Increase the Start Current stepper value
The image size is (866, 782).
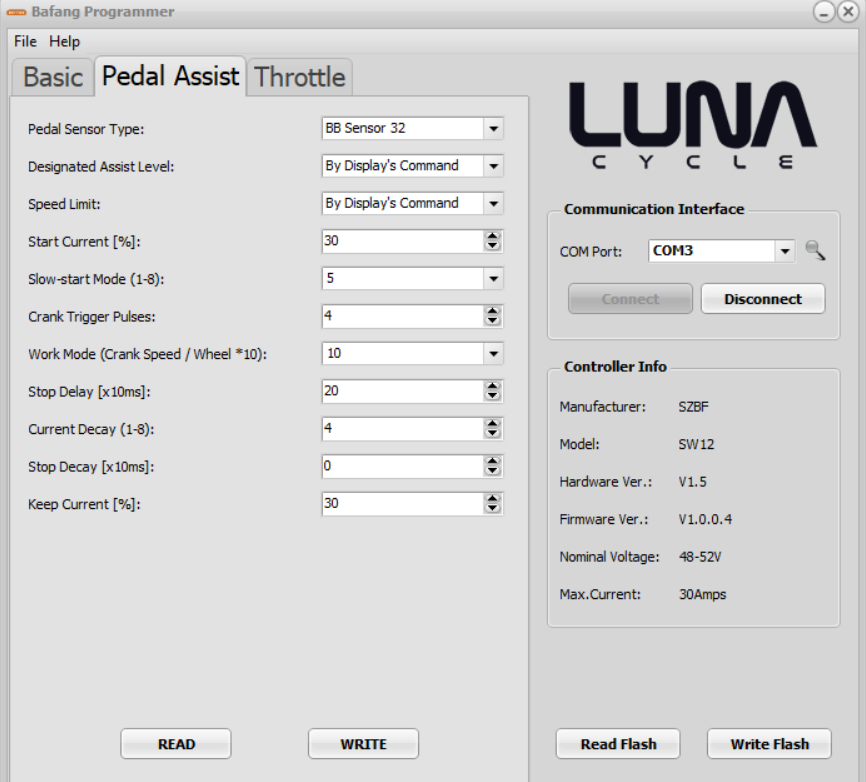coord(492,237)
